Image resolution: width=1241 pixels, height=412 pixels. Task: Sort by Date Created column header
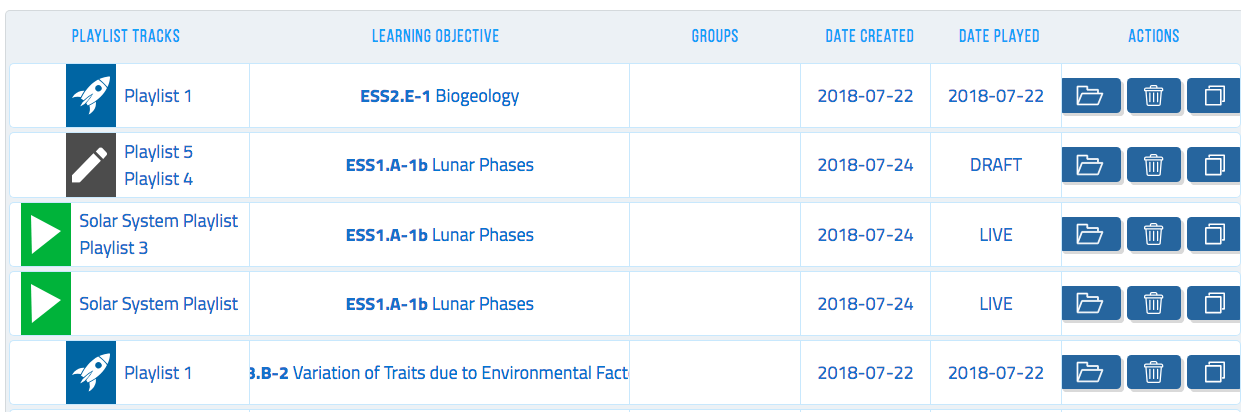[870, 36]
